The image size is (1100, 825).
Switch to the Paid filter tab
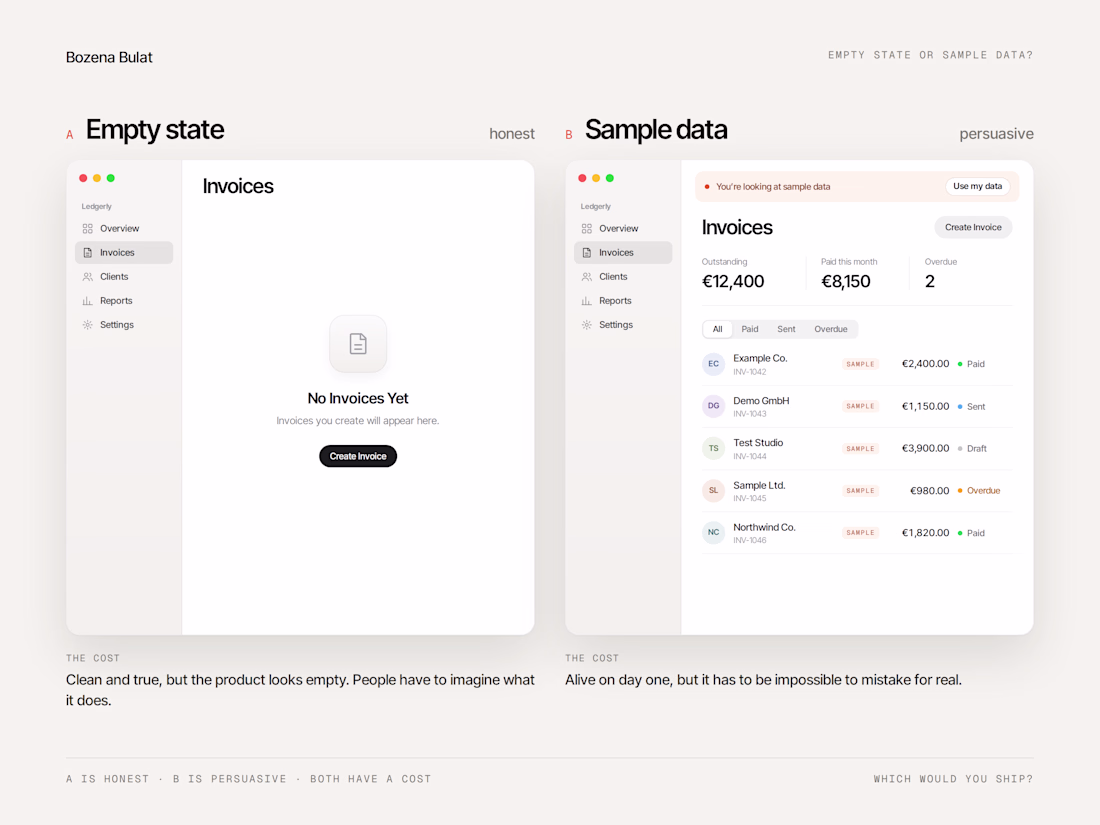pyautogui.click(x=750, y=329)
